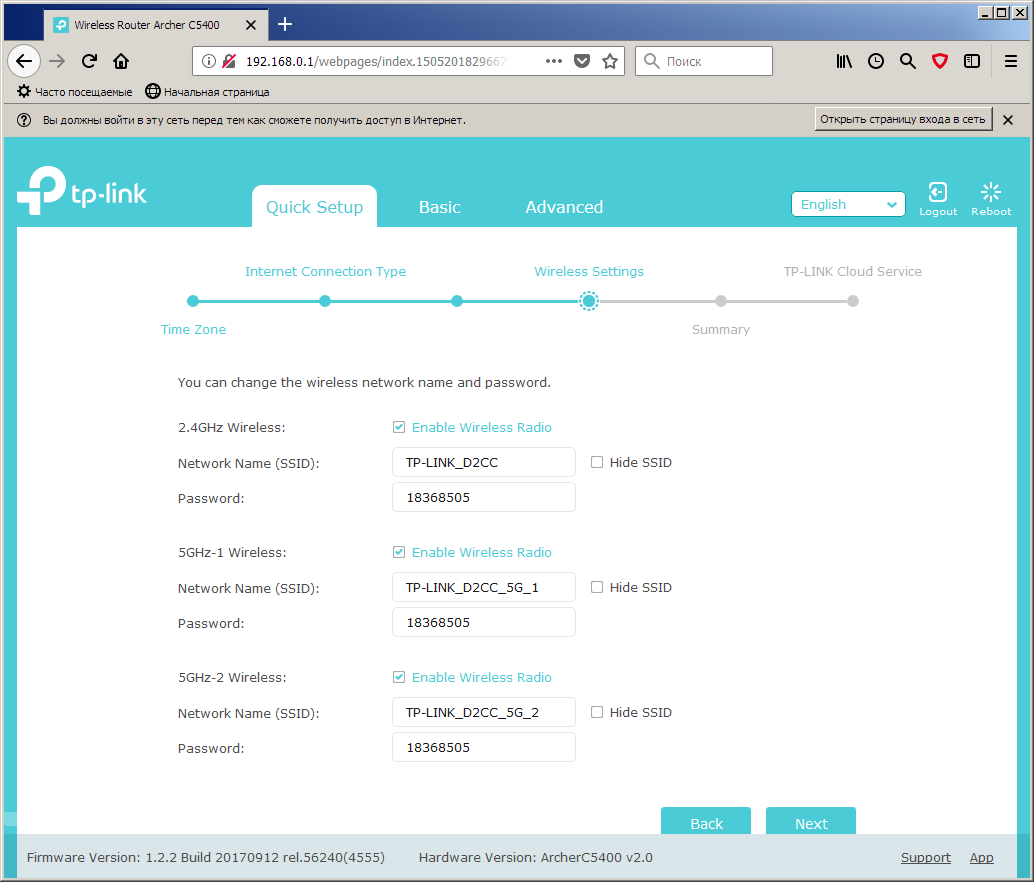Image resolution: width=1034 pixels, height=882 pixels.
Task: Open the red shield extension icon
Action: coord(940,61)
